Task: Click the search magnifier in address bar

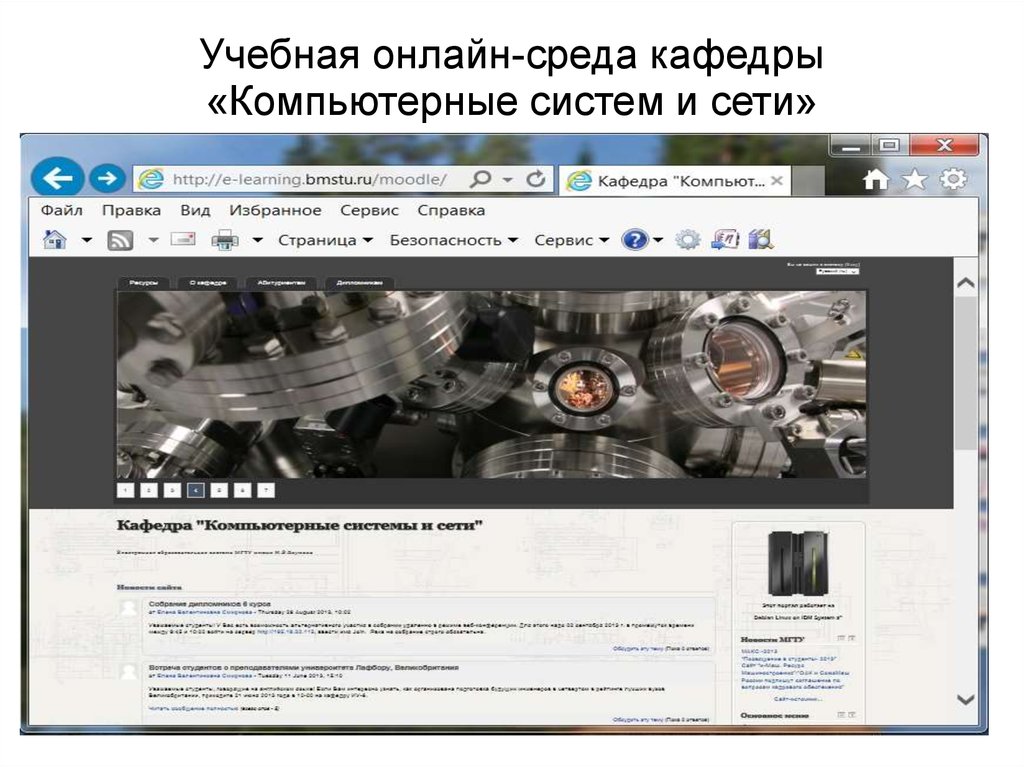Action: tap(482, 179)
